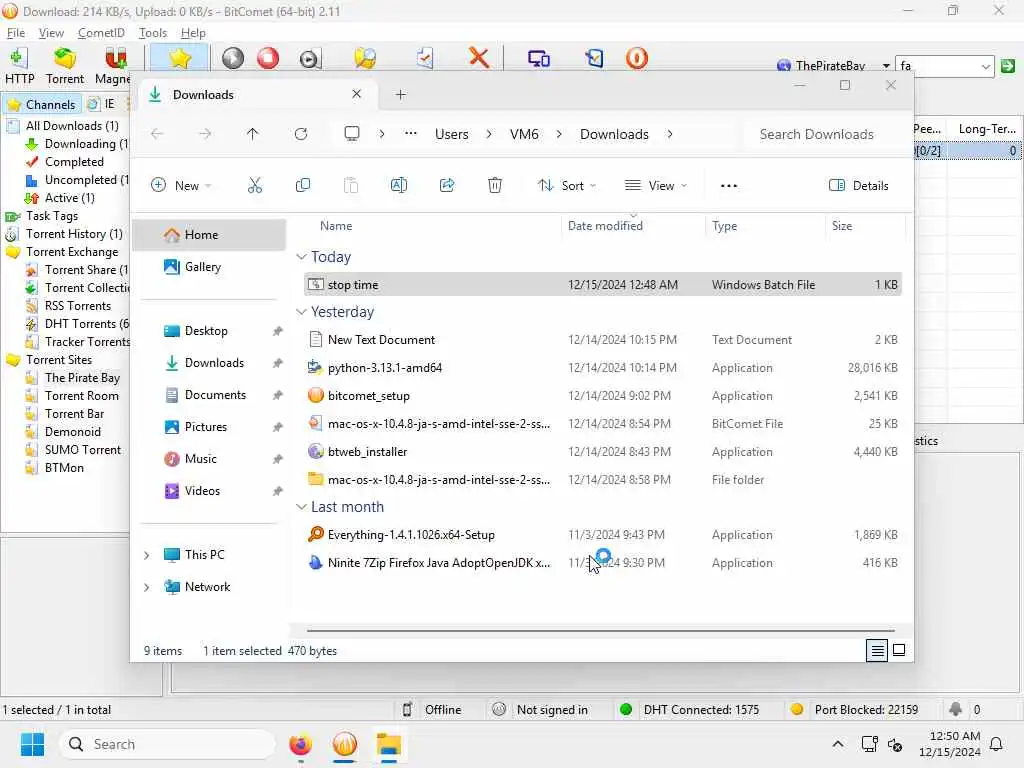
Task: Click the Share icon in Explorer toolbar
Action: coord(447,185)
